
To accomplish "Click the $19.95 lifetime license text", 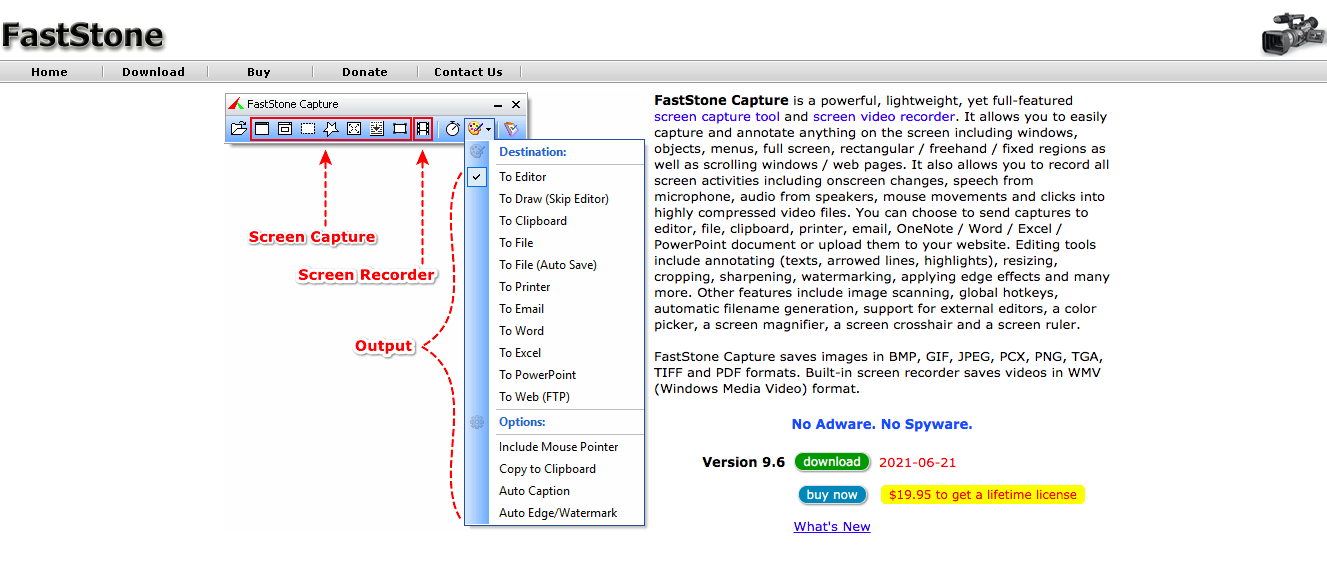I will pyautogui.click(x=983, y=495).
